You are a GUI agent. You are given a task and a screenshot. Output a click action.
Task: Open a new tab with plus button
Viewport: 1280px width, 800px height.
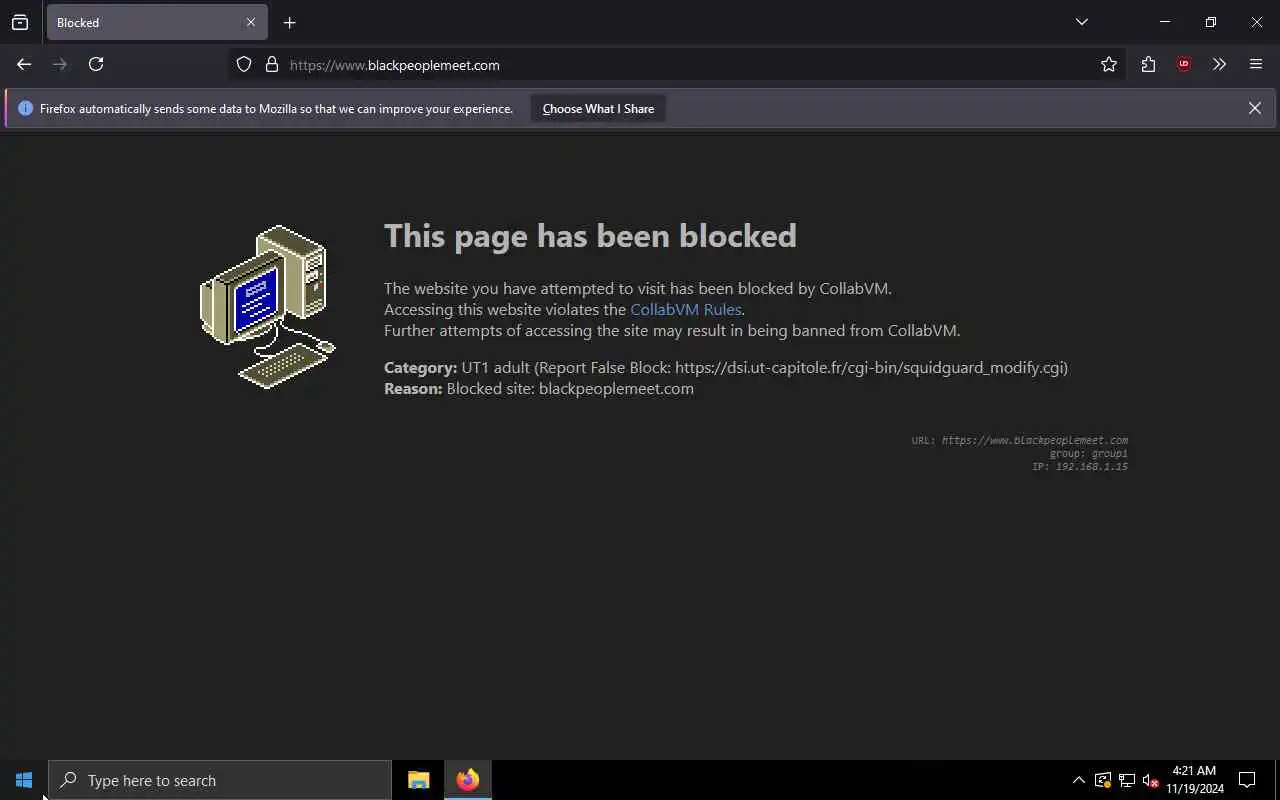pos(289,22)
